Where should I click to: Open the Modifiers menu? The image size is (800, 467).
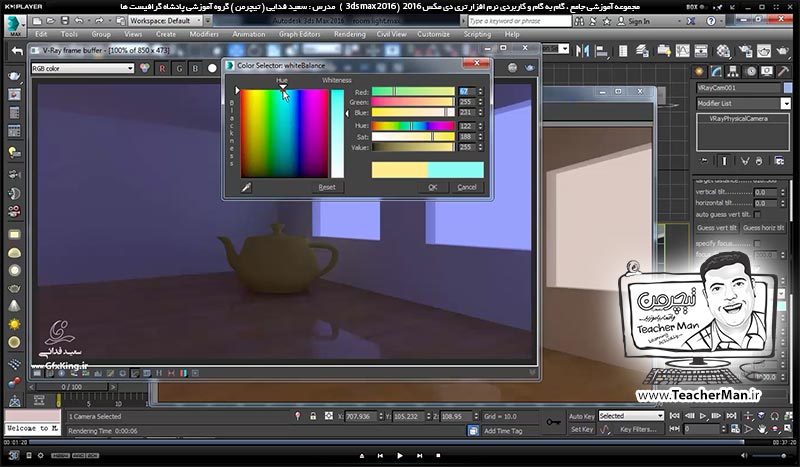click(204, 34)
